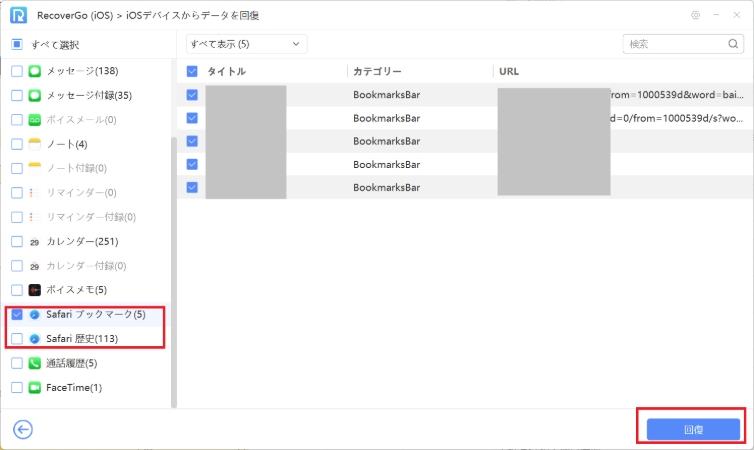Select the 通話履歴(5) category label
The image size is (754, 450).
(x=72, y=363)
